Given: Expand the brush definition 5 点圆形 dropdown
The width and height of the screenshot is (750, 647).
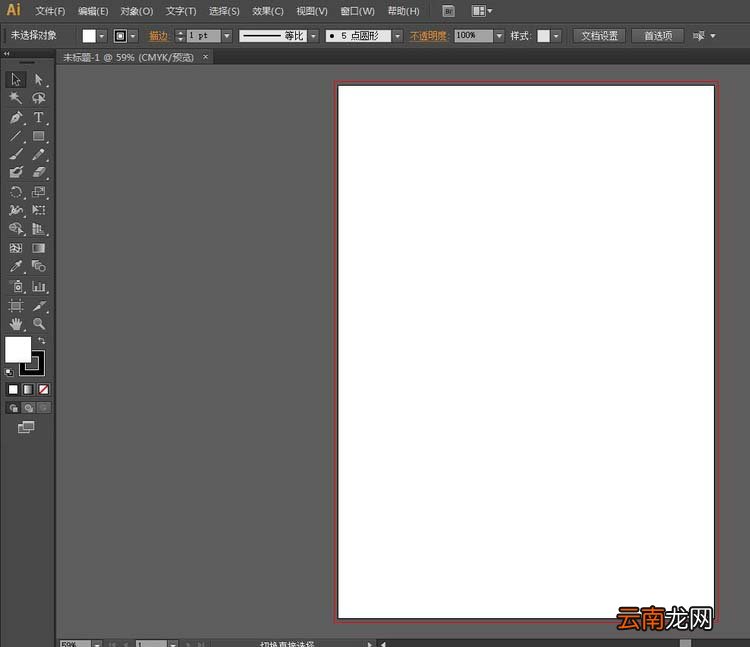Looking at the screenshot, I should [397, 36].
